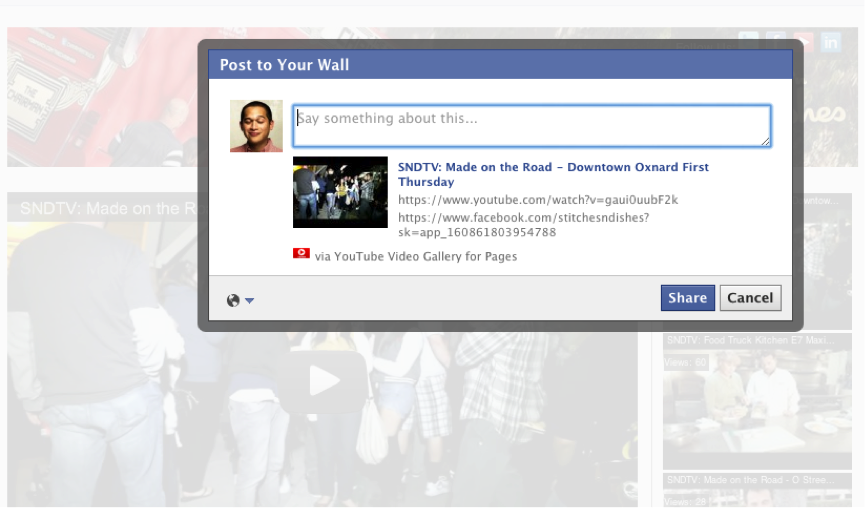The height and width of the screenshot is (508, 865).
Task: Play the main background video
Action: coord(324,381)
